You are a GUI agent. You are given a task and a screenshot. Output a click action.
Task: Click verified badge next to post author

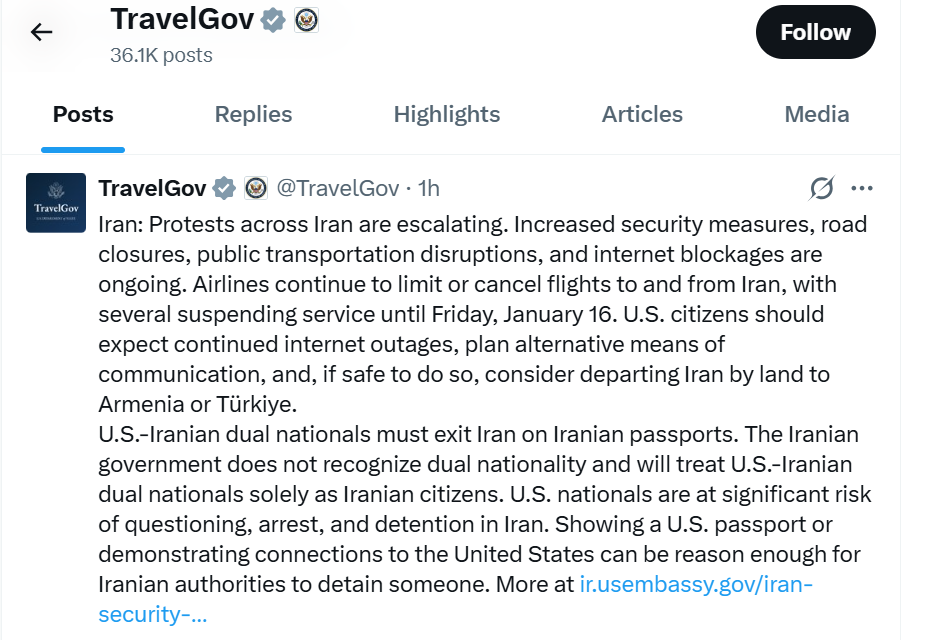(x=225, y=188)
